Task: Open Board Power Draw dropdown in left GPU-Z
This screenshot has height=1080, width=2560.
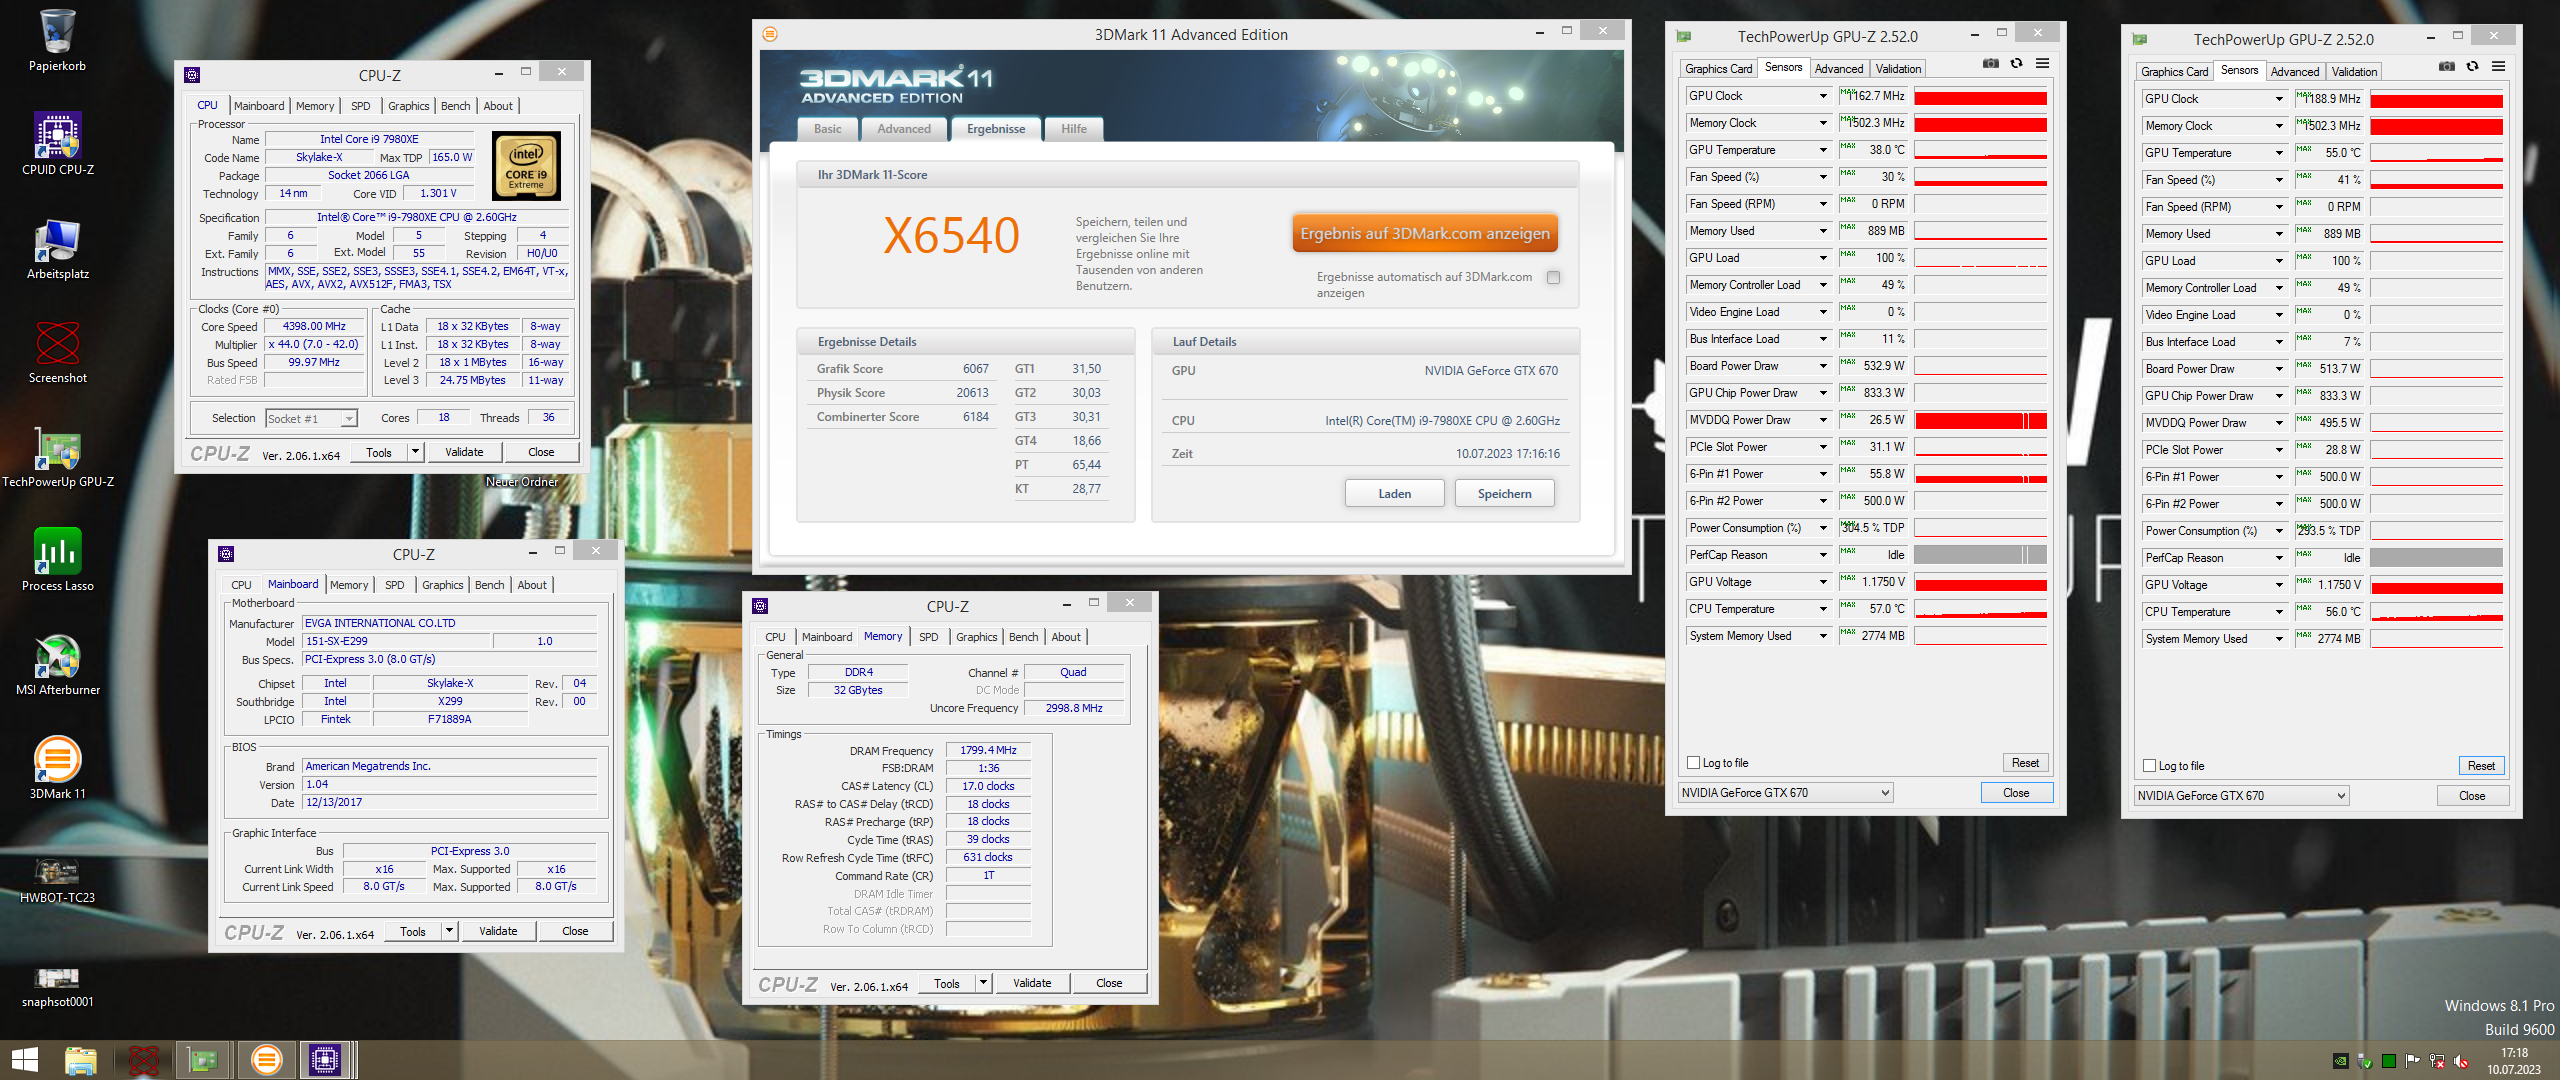Action: [x=1823, y=366]
